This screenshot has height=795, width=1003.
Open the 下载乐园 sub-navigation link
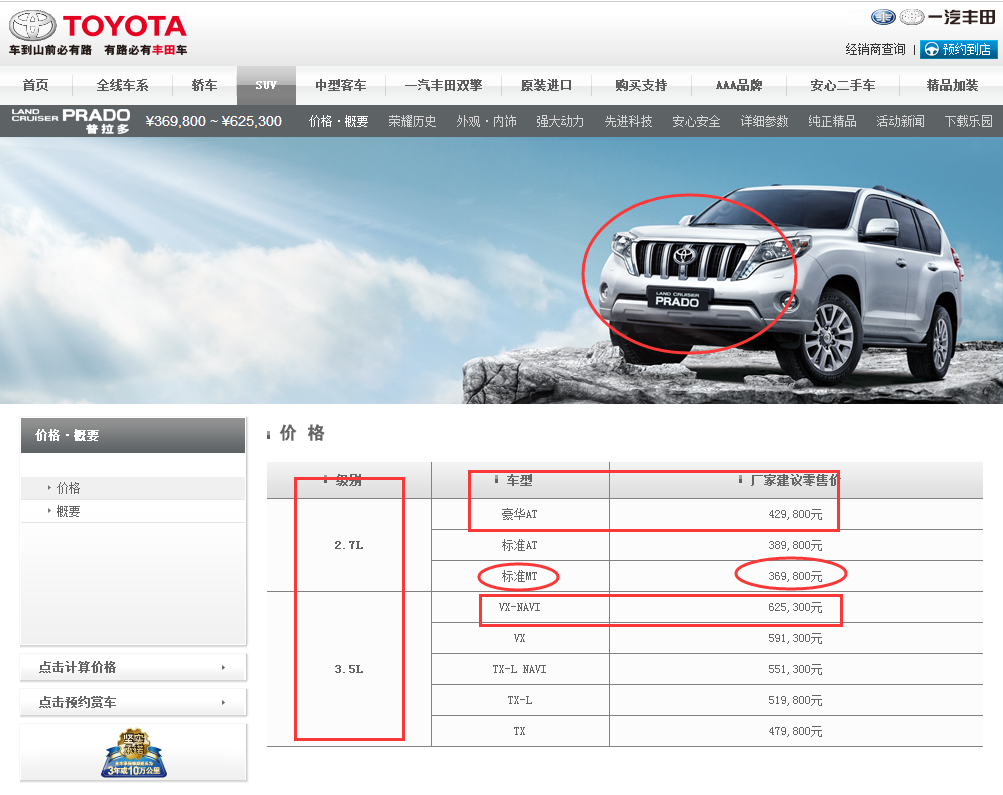(x=968, y=122)
